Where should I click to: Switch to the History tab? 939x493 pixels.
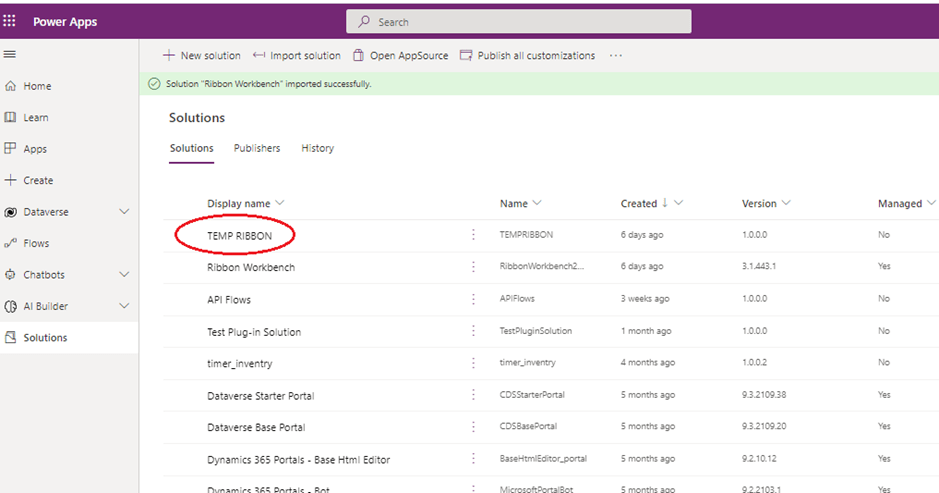(317, 148)
